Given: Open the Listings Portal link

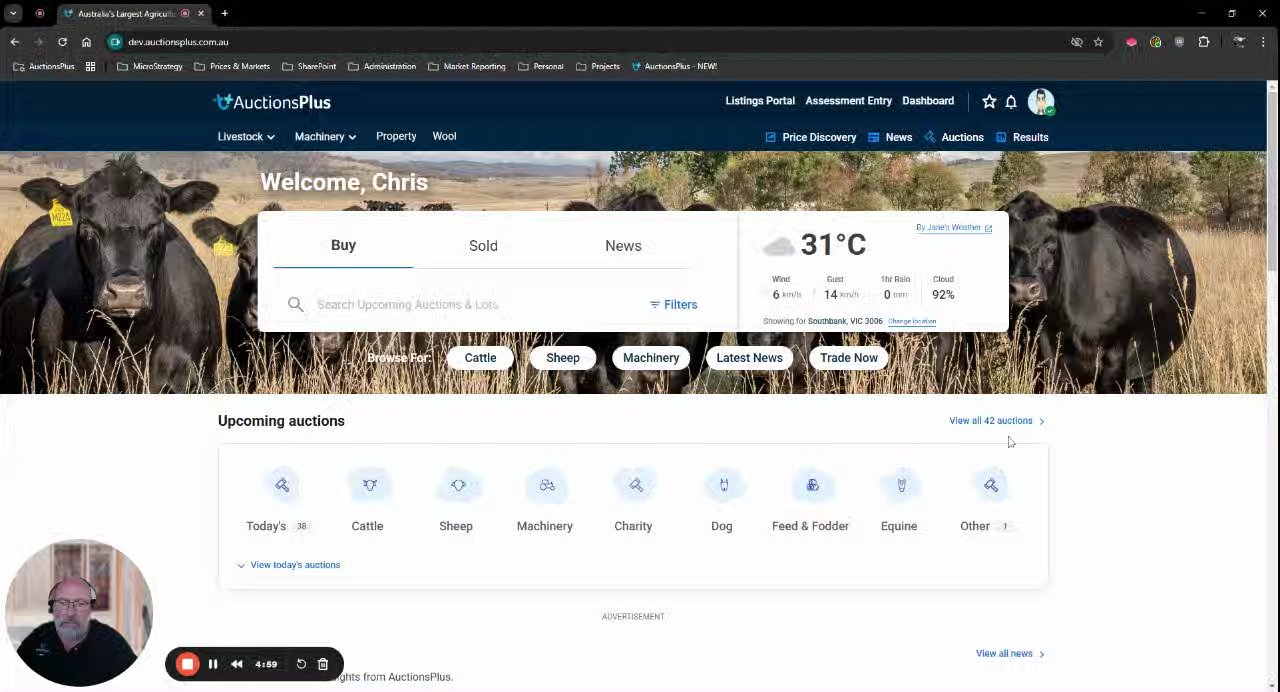Looking at the screenshot, I should click(760, 101).
